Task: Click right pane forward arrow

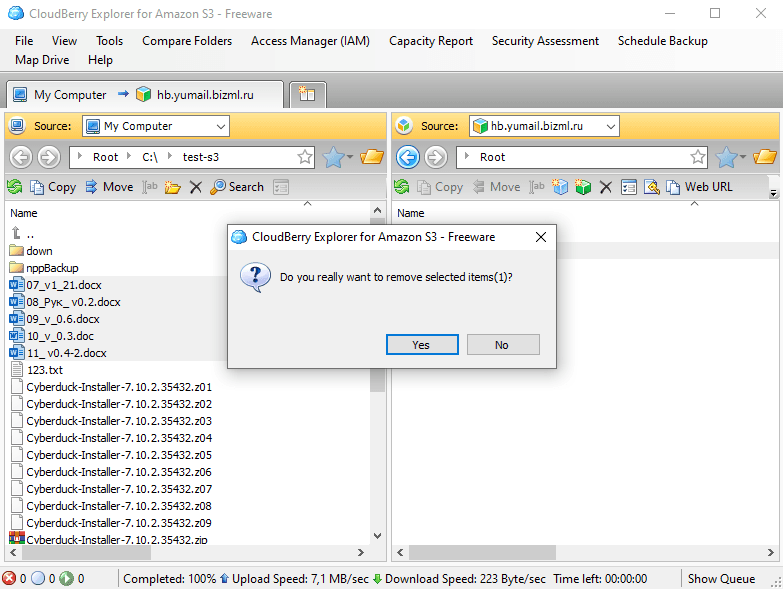Action: point(436,157)
